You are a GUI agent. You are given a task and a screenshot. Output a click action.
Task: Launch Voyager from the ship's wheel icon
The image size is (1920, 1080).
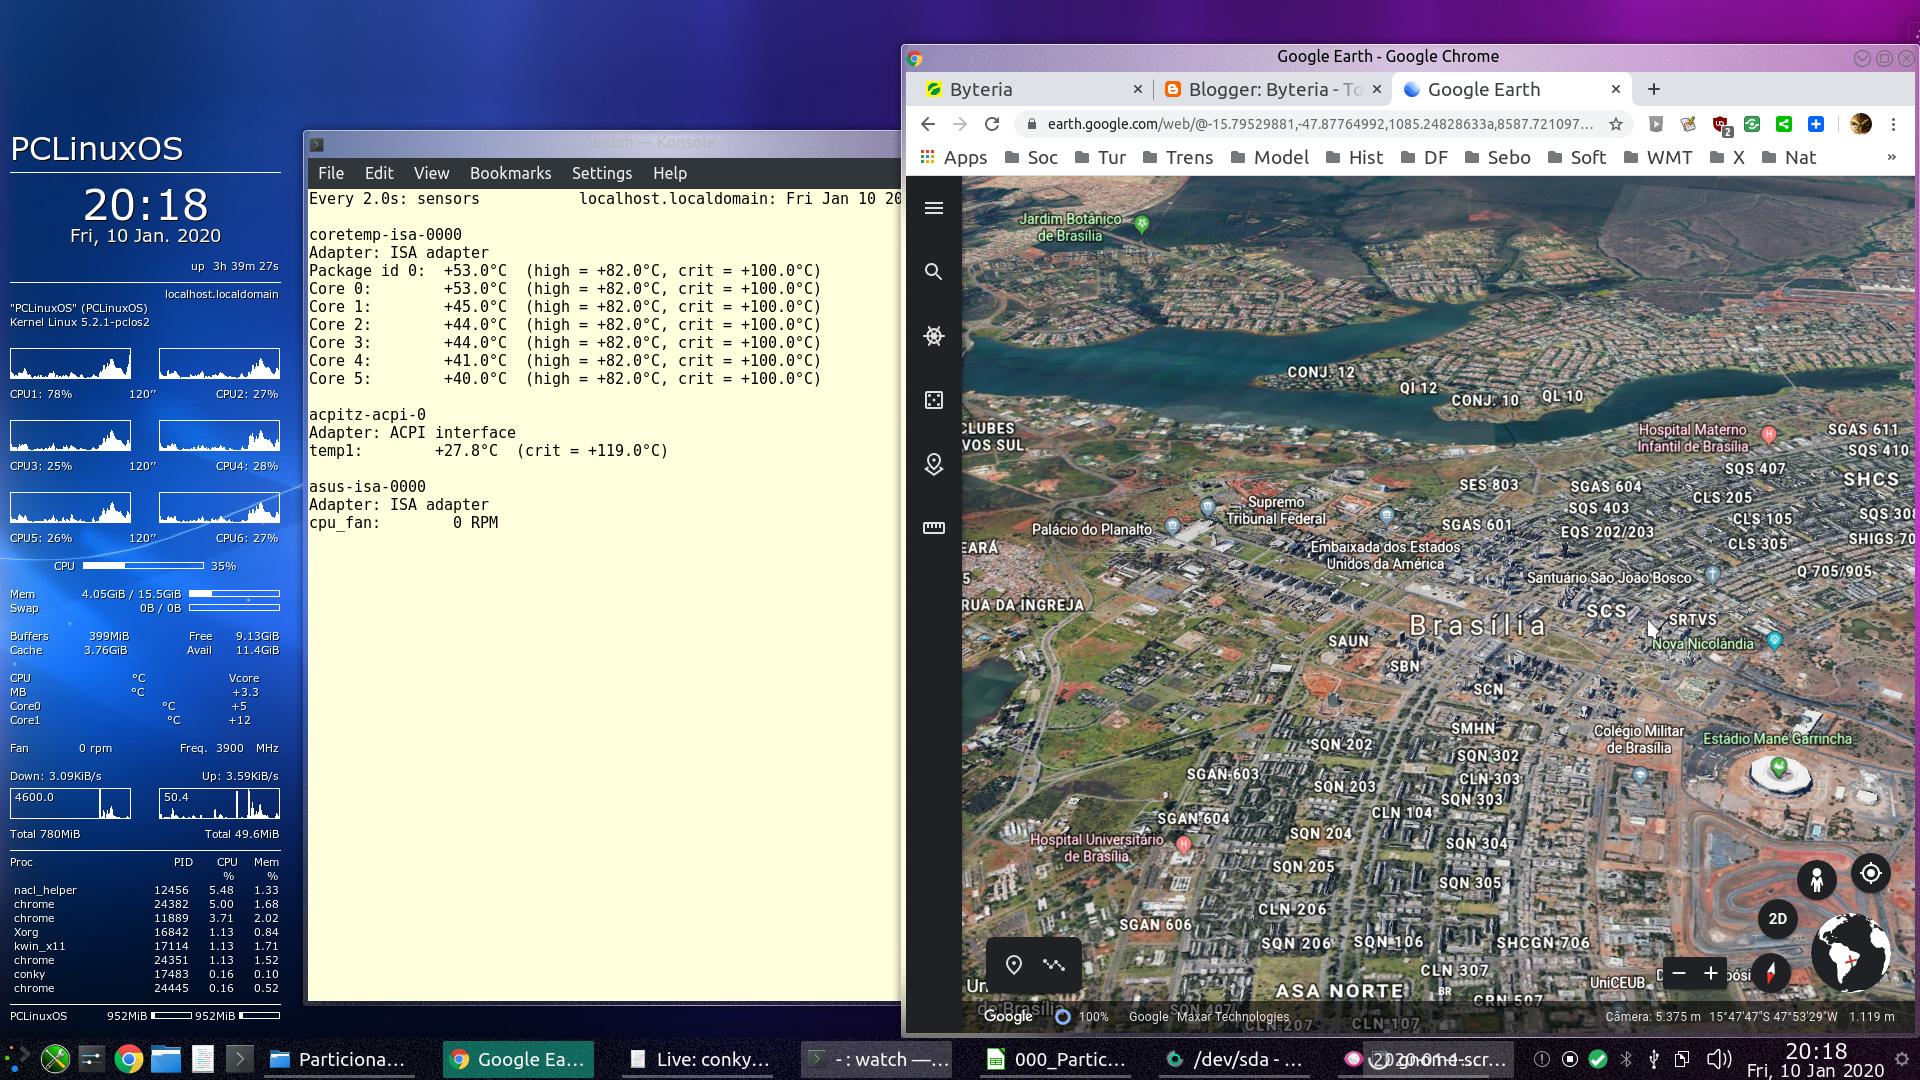coord(934,336)
